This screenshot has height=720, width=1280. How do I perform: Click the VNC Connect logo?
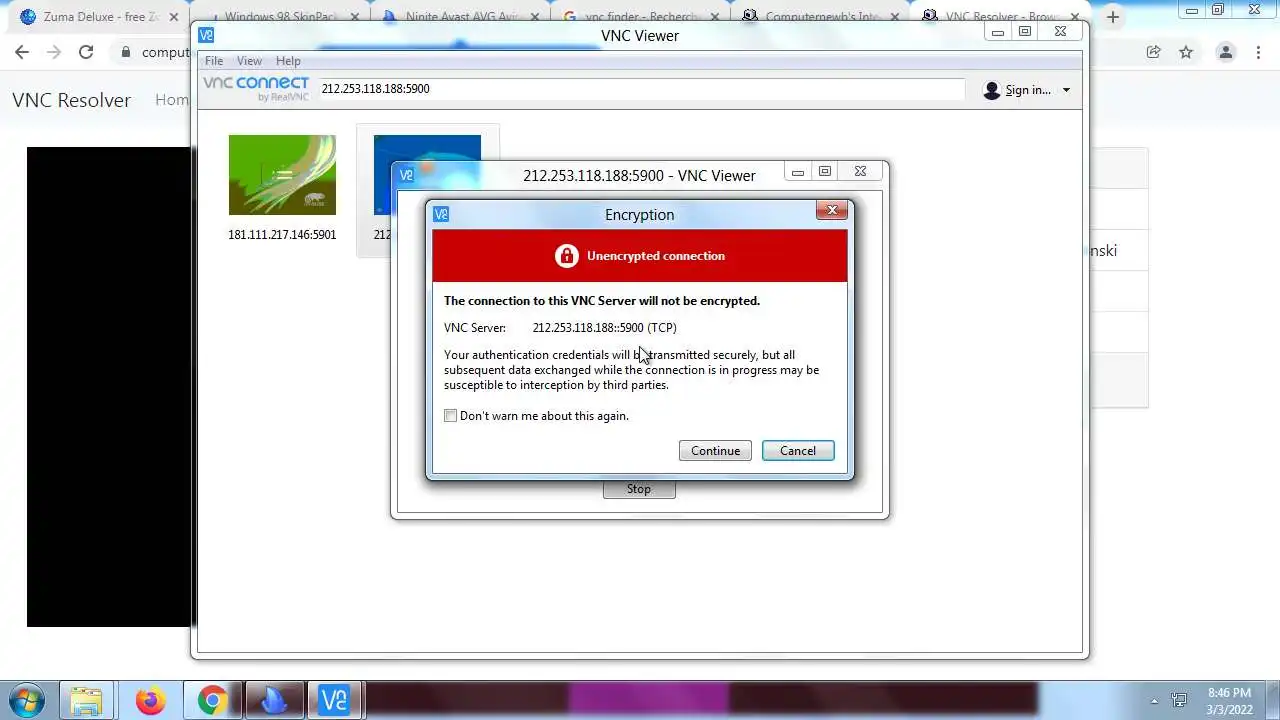point(257,88)
